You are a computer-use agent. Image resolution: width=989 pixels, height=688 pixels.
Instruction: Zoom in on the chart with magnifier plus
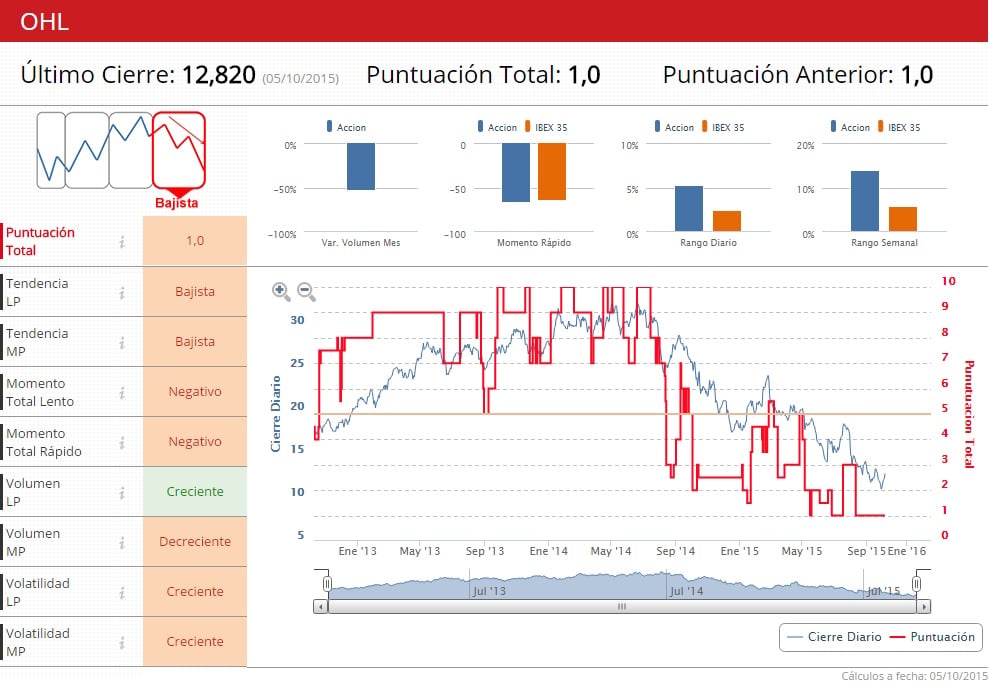(281, 291)
